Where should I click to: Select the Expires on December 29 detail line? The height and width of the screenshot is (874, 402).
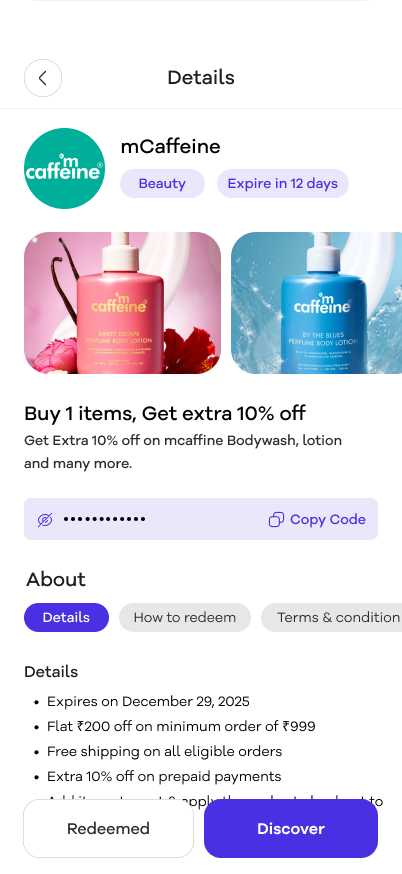pyautogui.click(x=148, y=701)
